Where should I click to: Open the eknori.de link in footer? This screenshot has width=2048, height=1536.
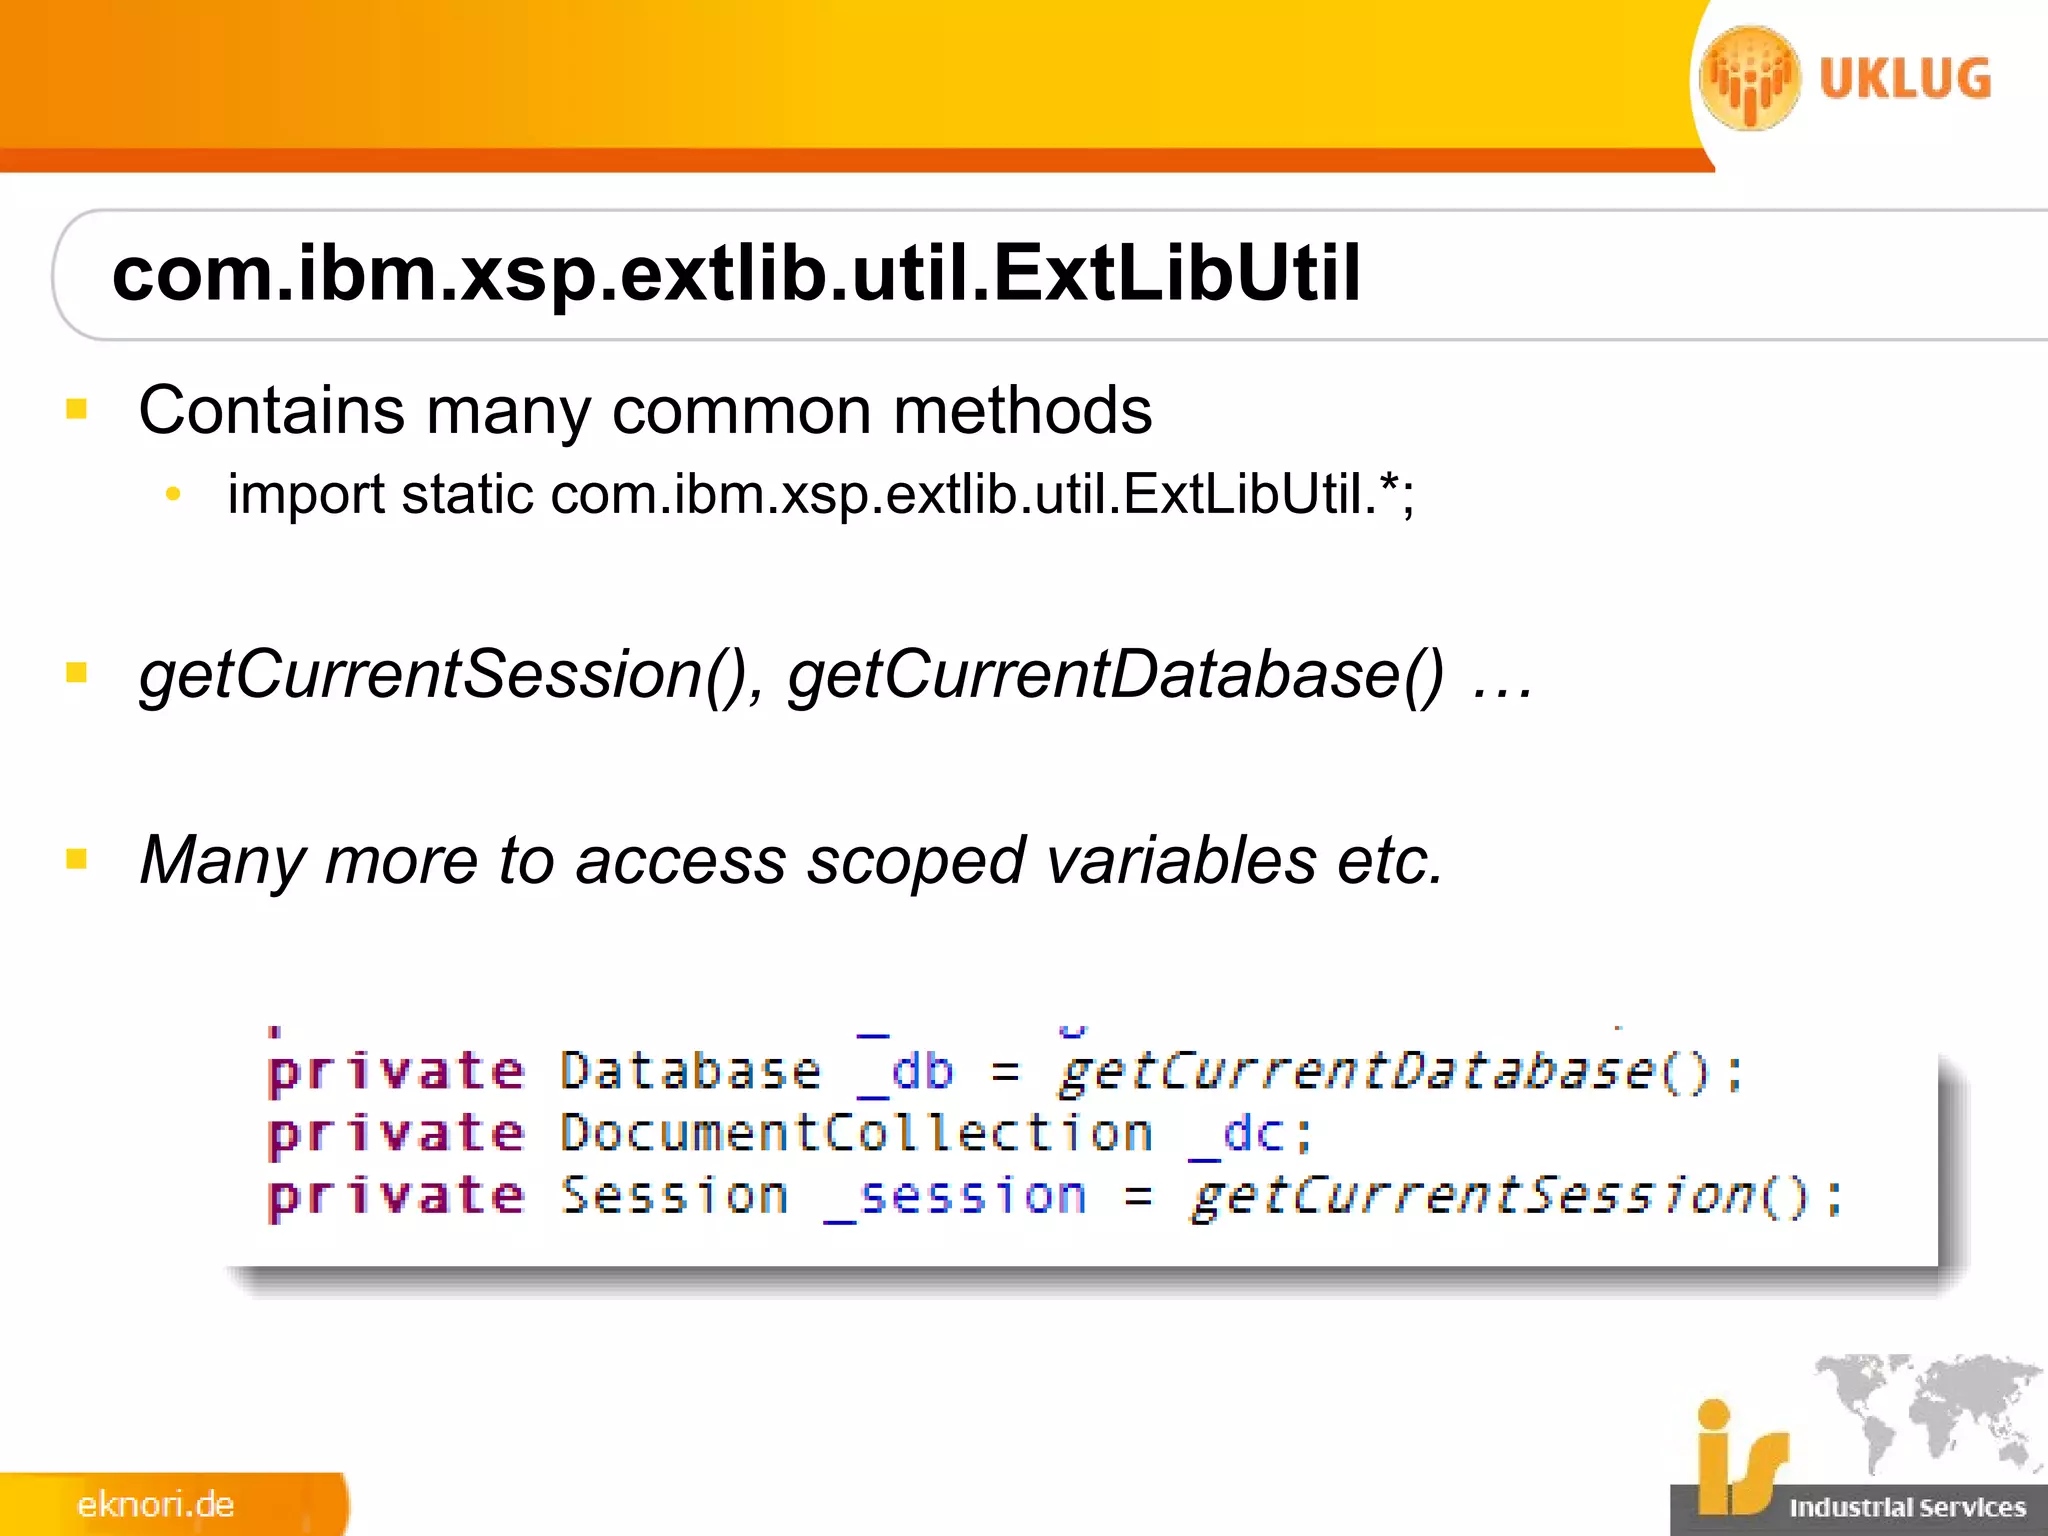[x=156, y=1505]
